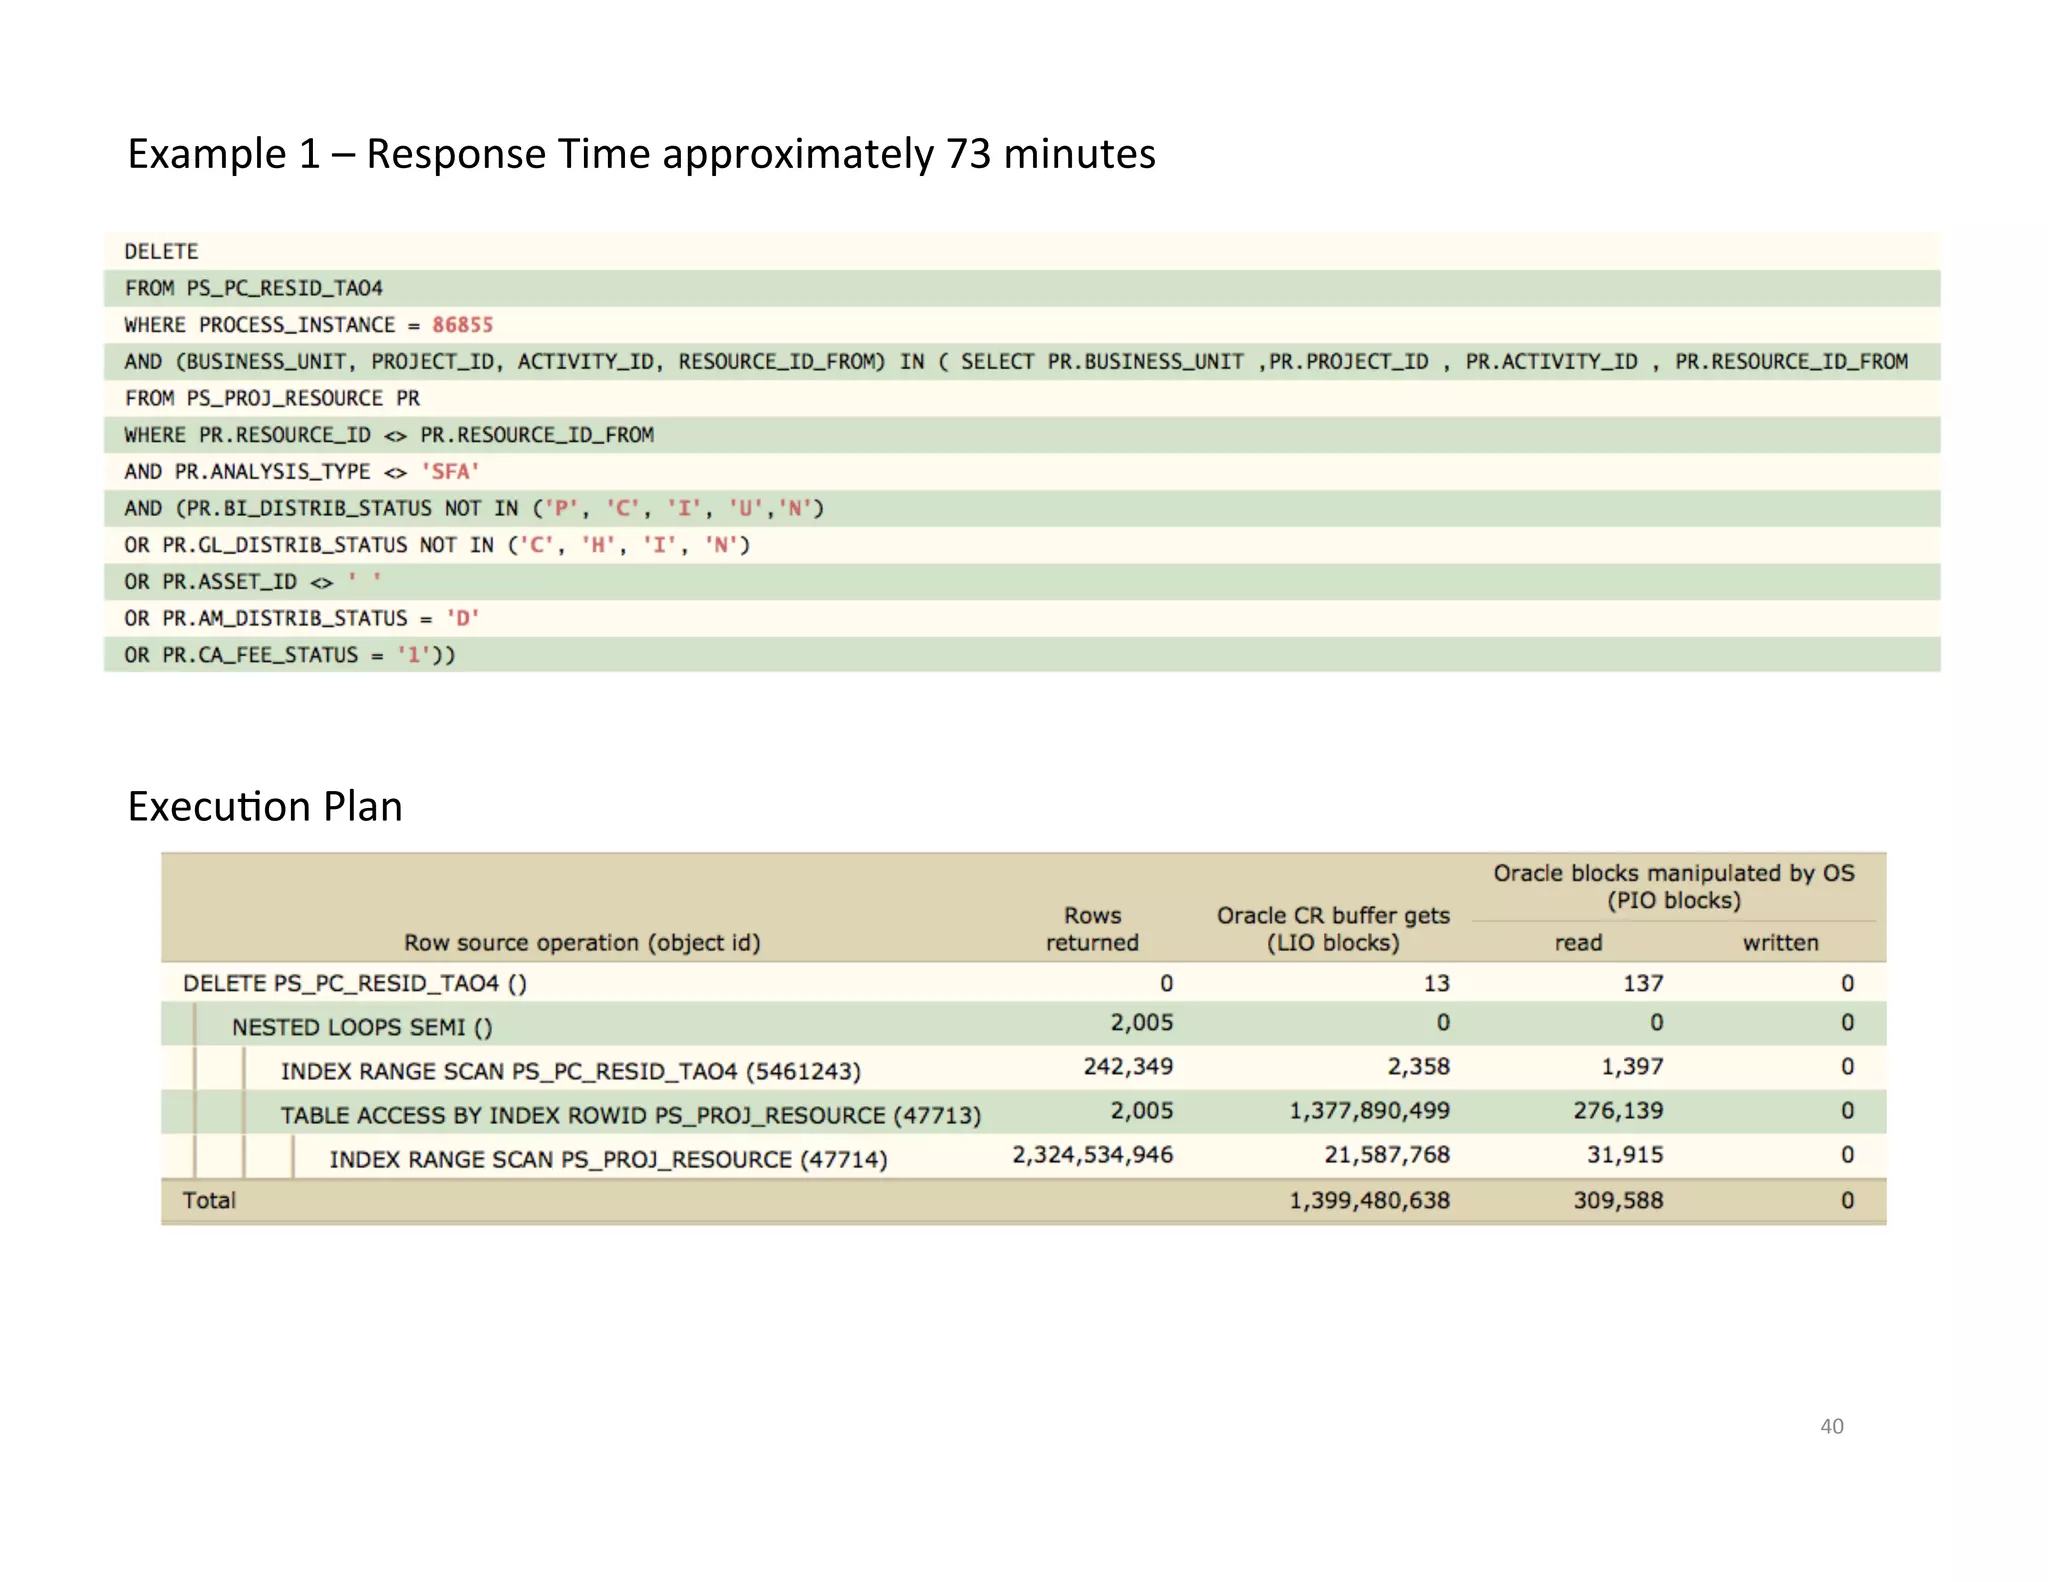Click the 'Execution Plan' heading
The width and height of the screenshot is (2048, 1582).
[265, 806]
